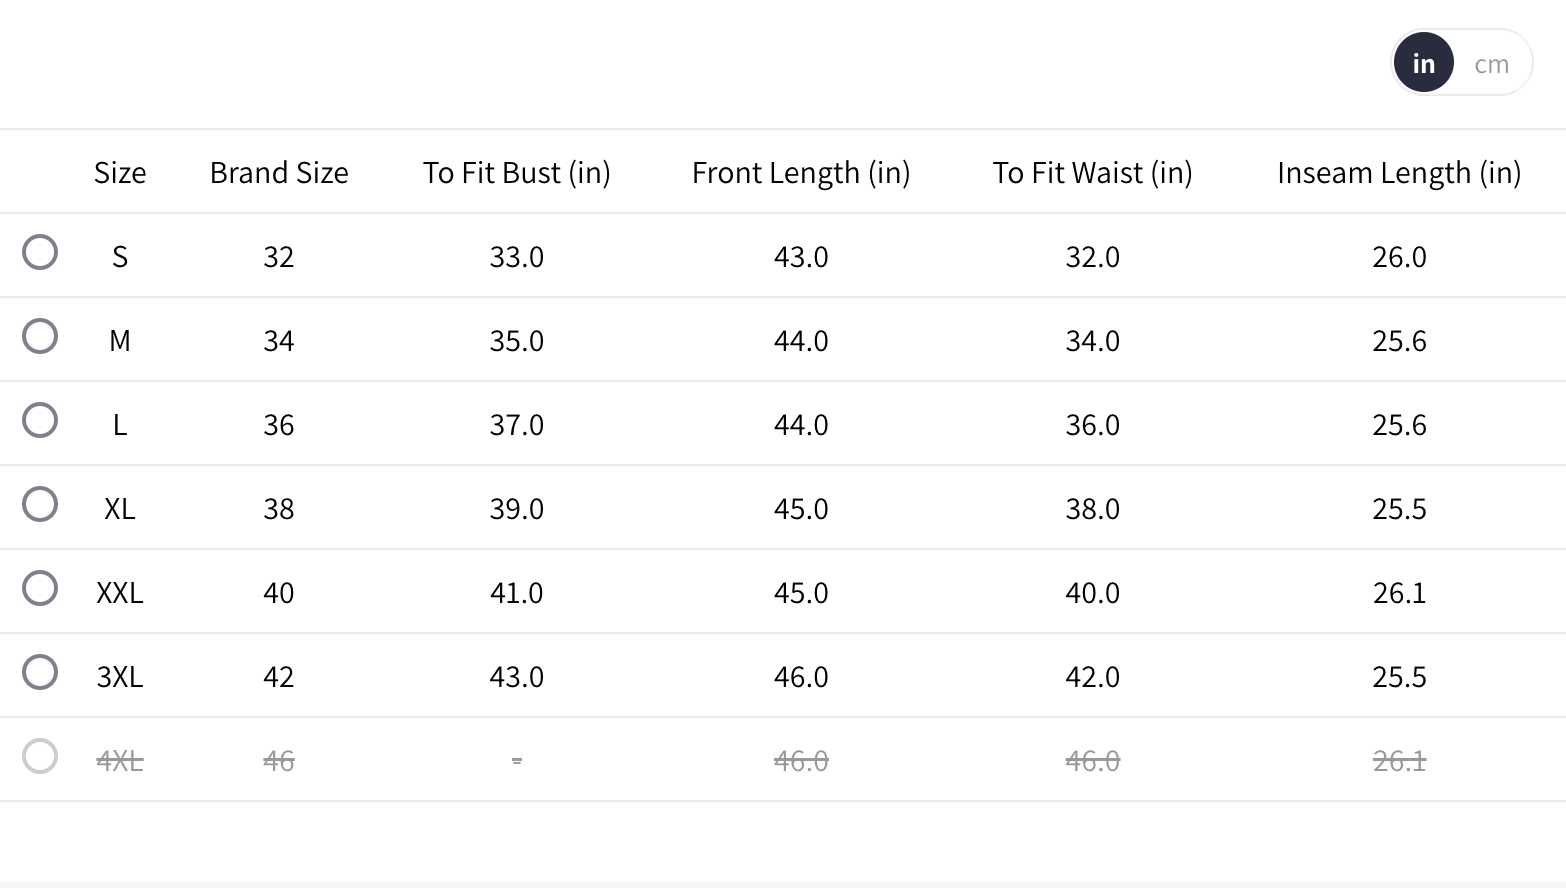Switch units to cm
The image size is (1566, 888).
(x=1491, y=64)
